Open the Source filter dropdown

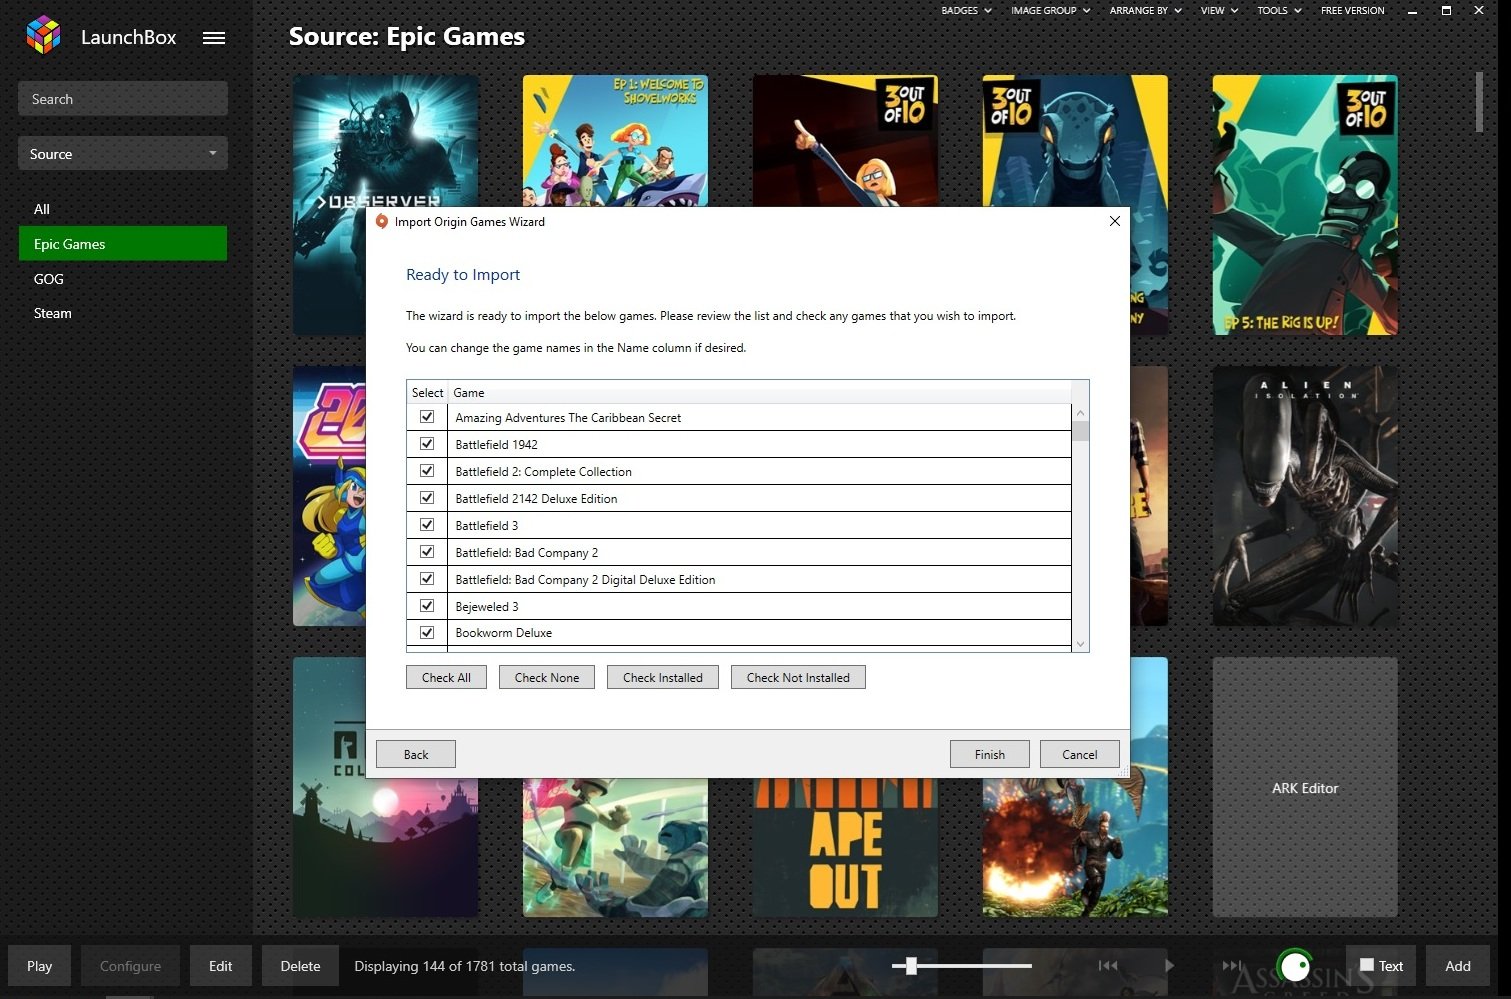click(123, 154)
